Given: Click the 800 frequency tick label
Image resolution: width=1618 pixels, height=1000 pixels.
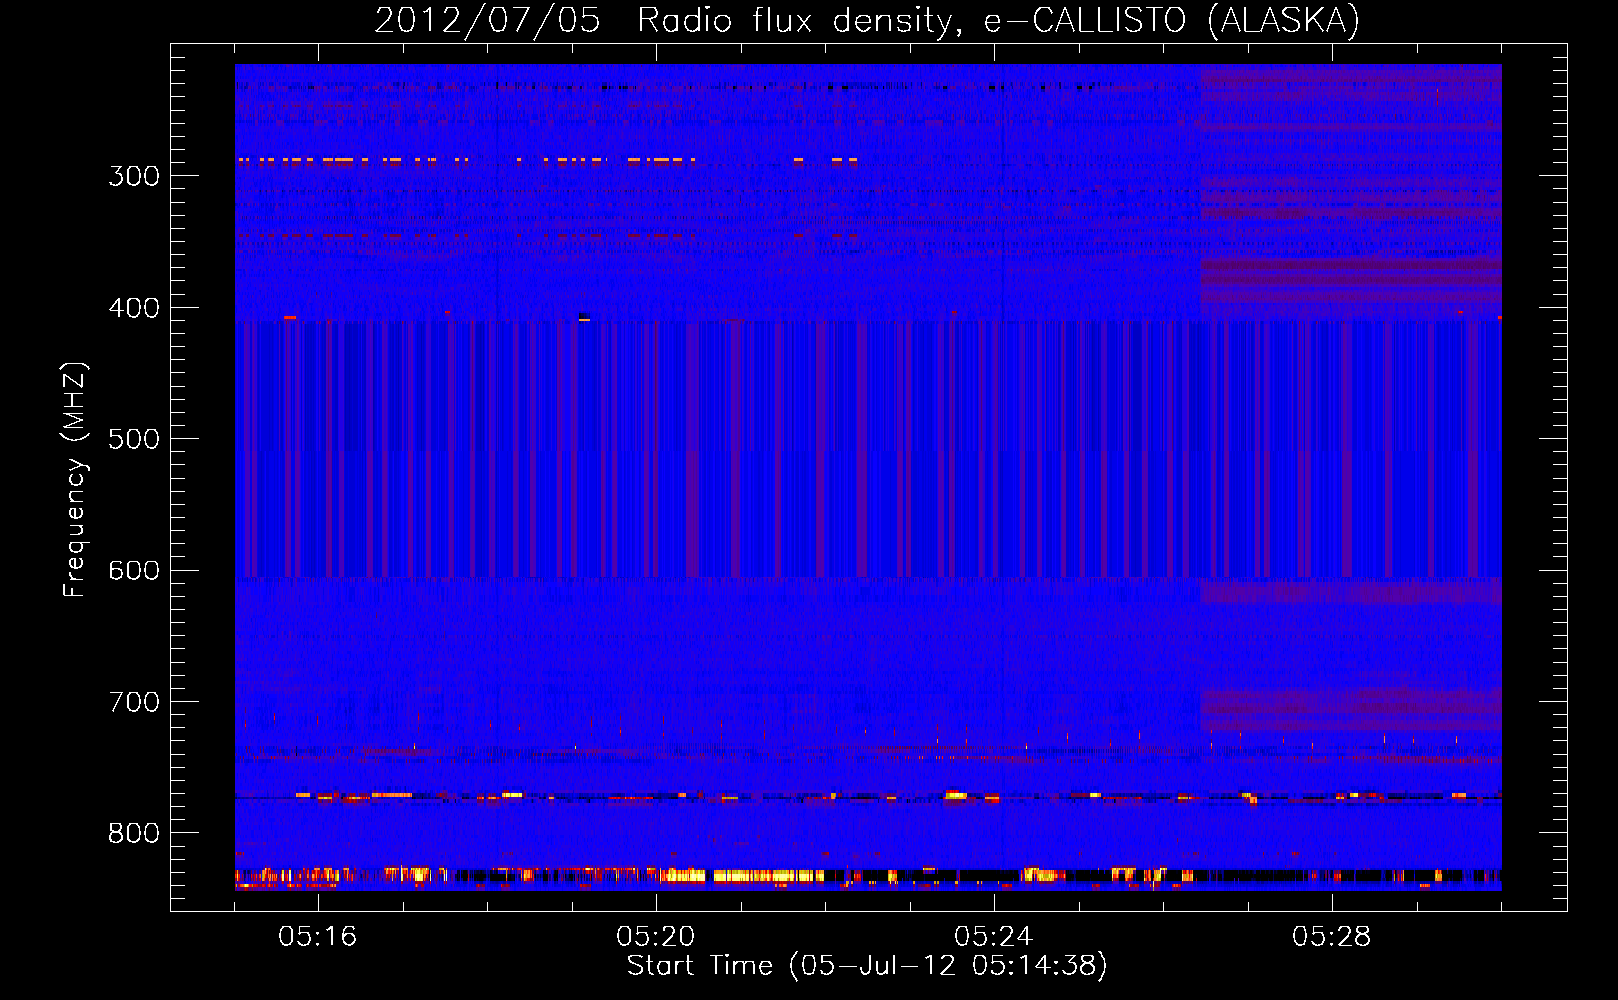Looking at the screenshot, I should click(134, 833).
